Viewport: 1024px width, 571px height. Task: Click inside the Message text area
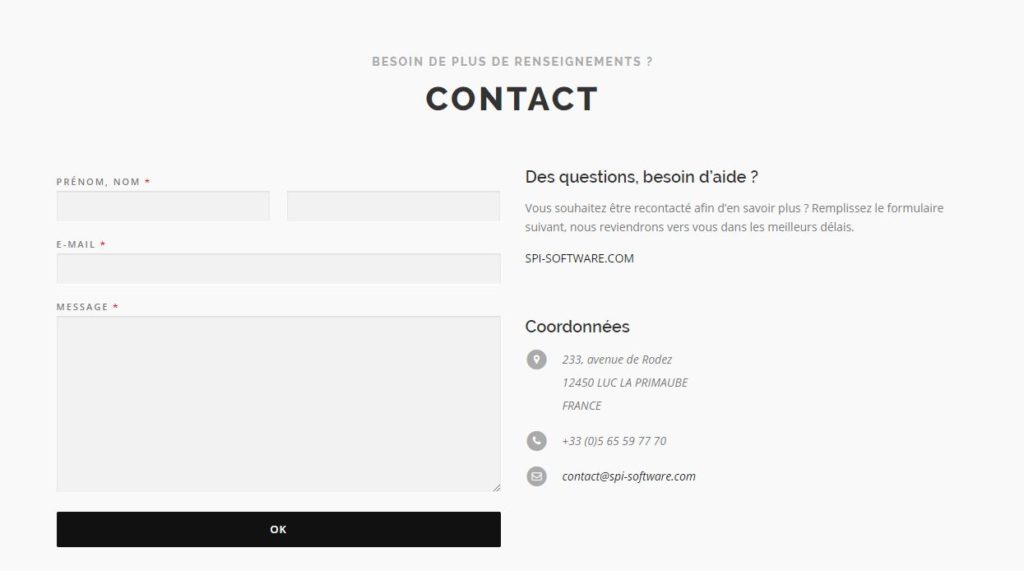pos(278,404)
